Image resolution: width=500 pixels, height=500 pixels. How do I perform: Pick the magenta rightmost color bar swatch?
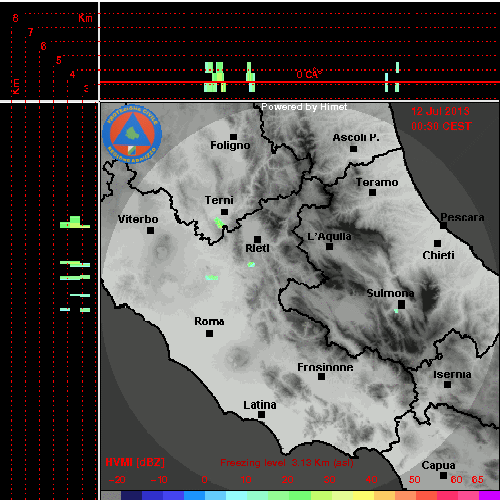coord(489,495)
